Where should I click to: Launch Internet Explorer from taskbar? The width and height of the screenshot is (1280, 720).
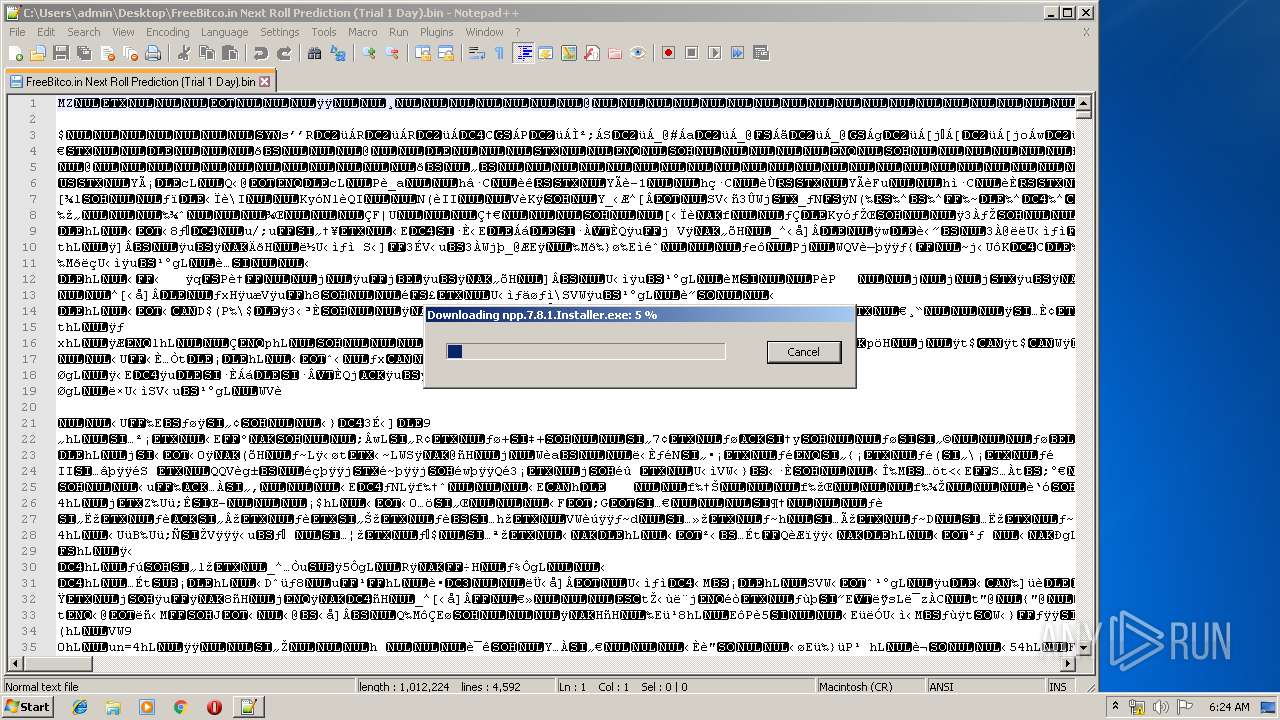(80, 707)
